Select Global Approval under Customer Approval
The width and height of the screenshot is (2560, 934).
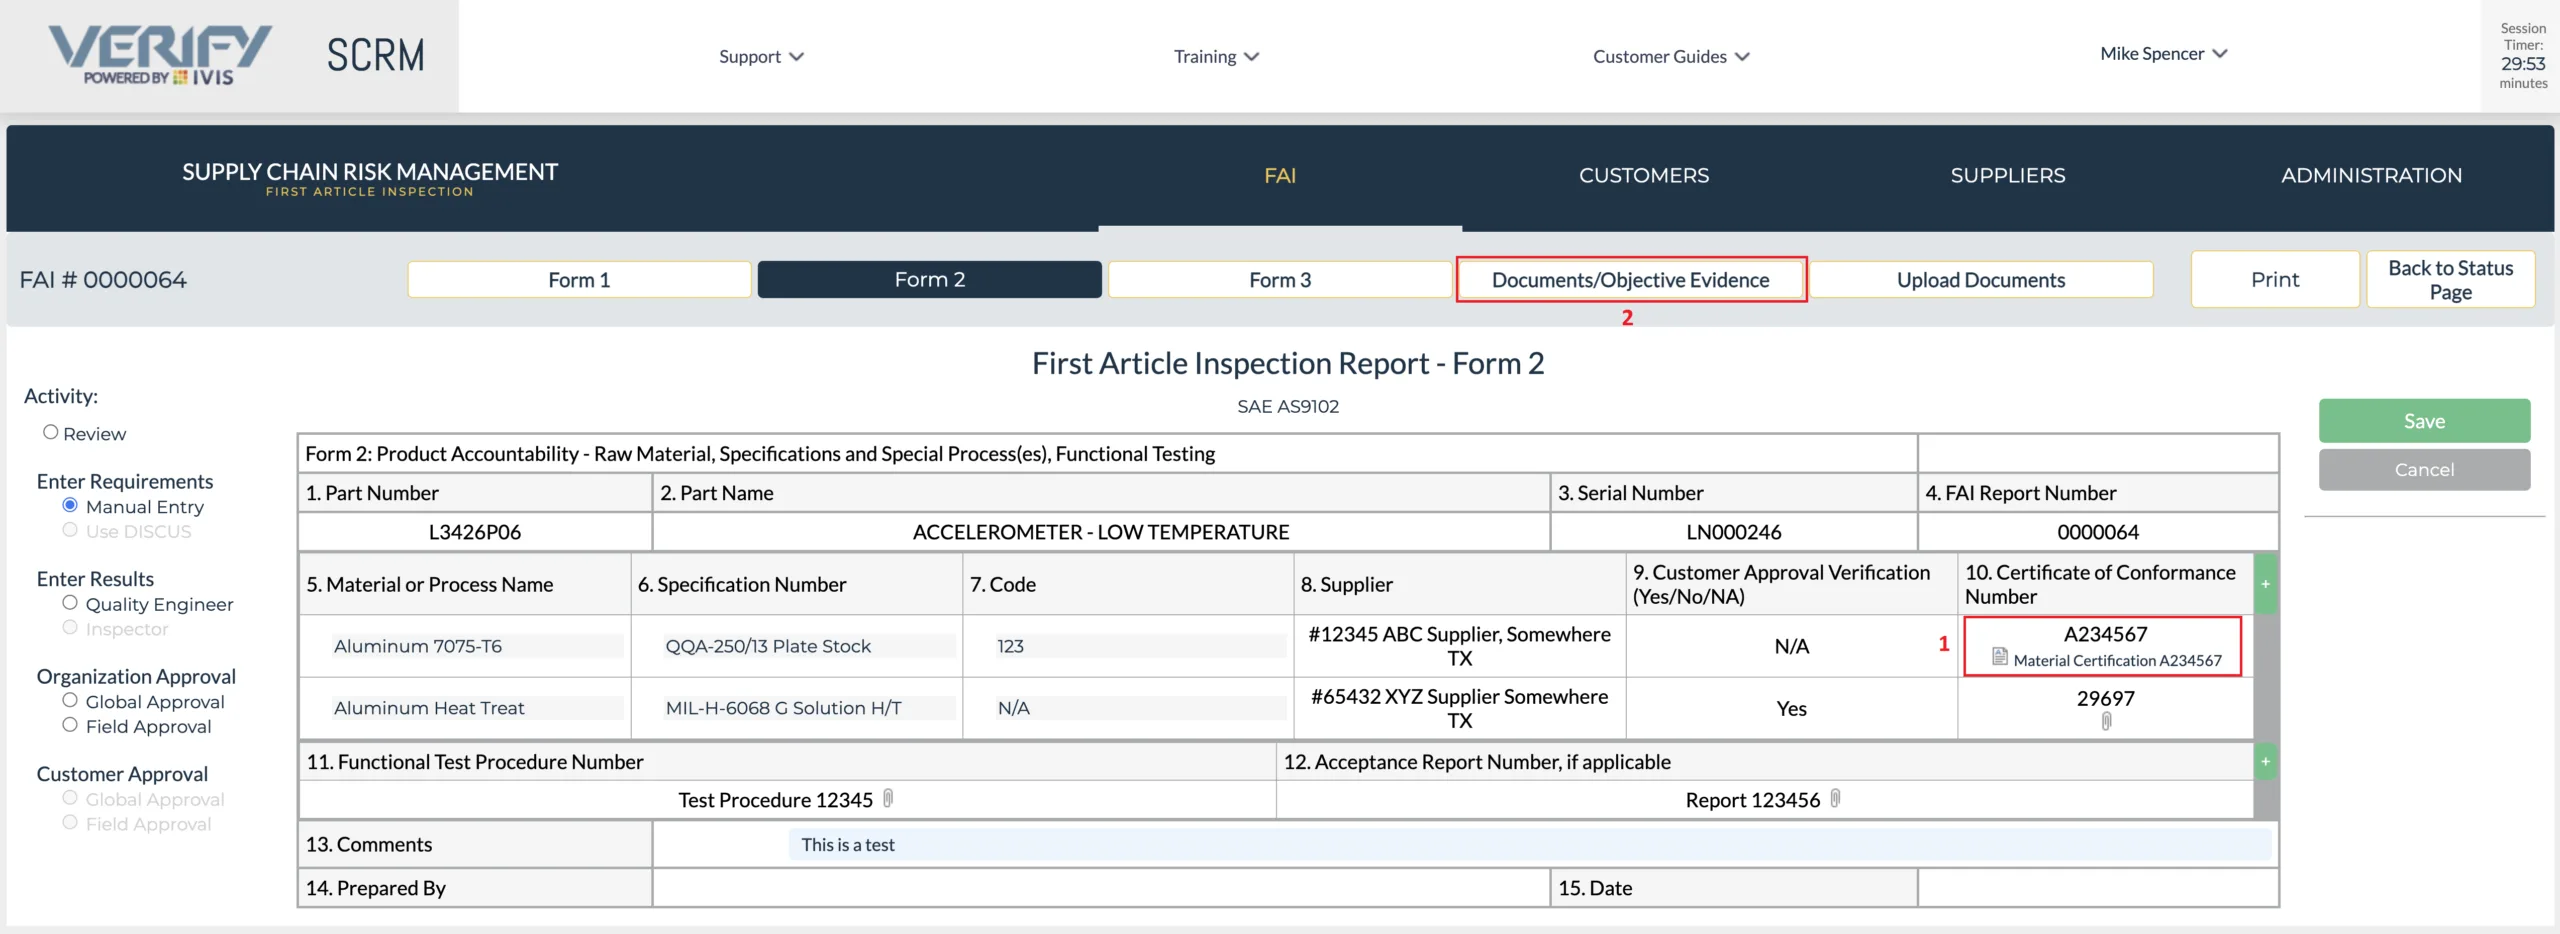(x=70, y=797)
